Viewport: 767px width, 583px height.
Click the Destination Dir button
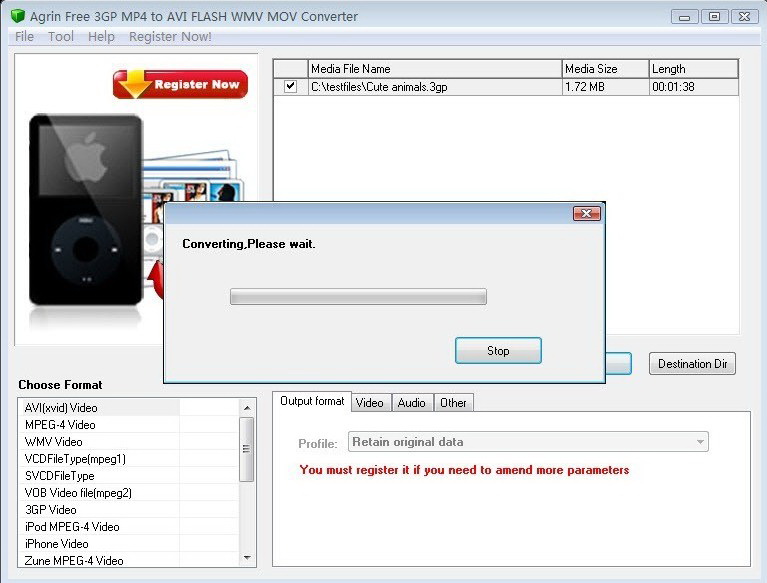coord(692,364)
